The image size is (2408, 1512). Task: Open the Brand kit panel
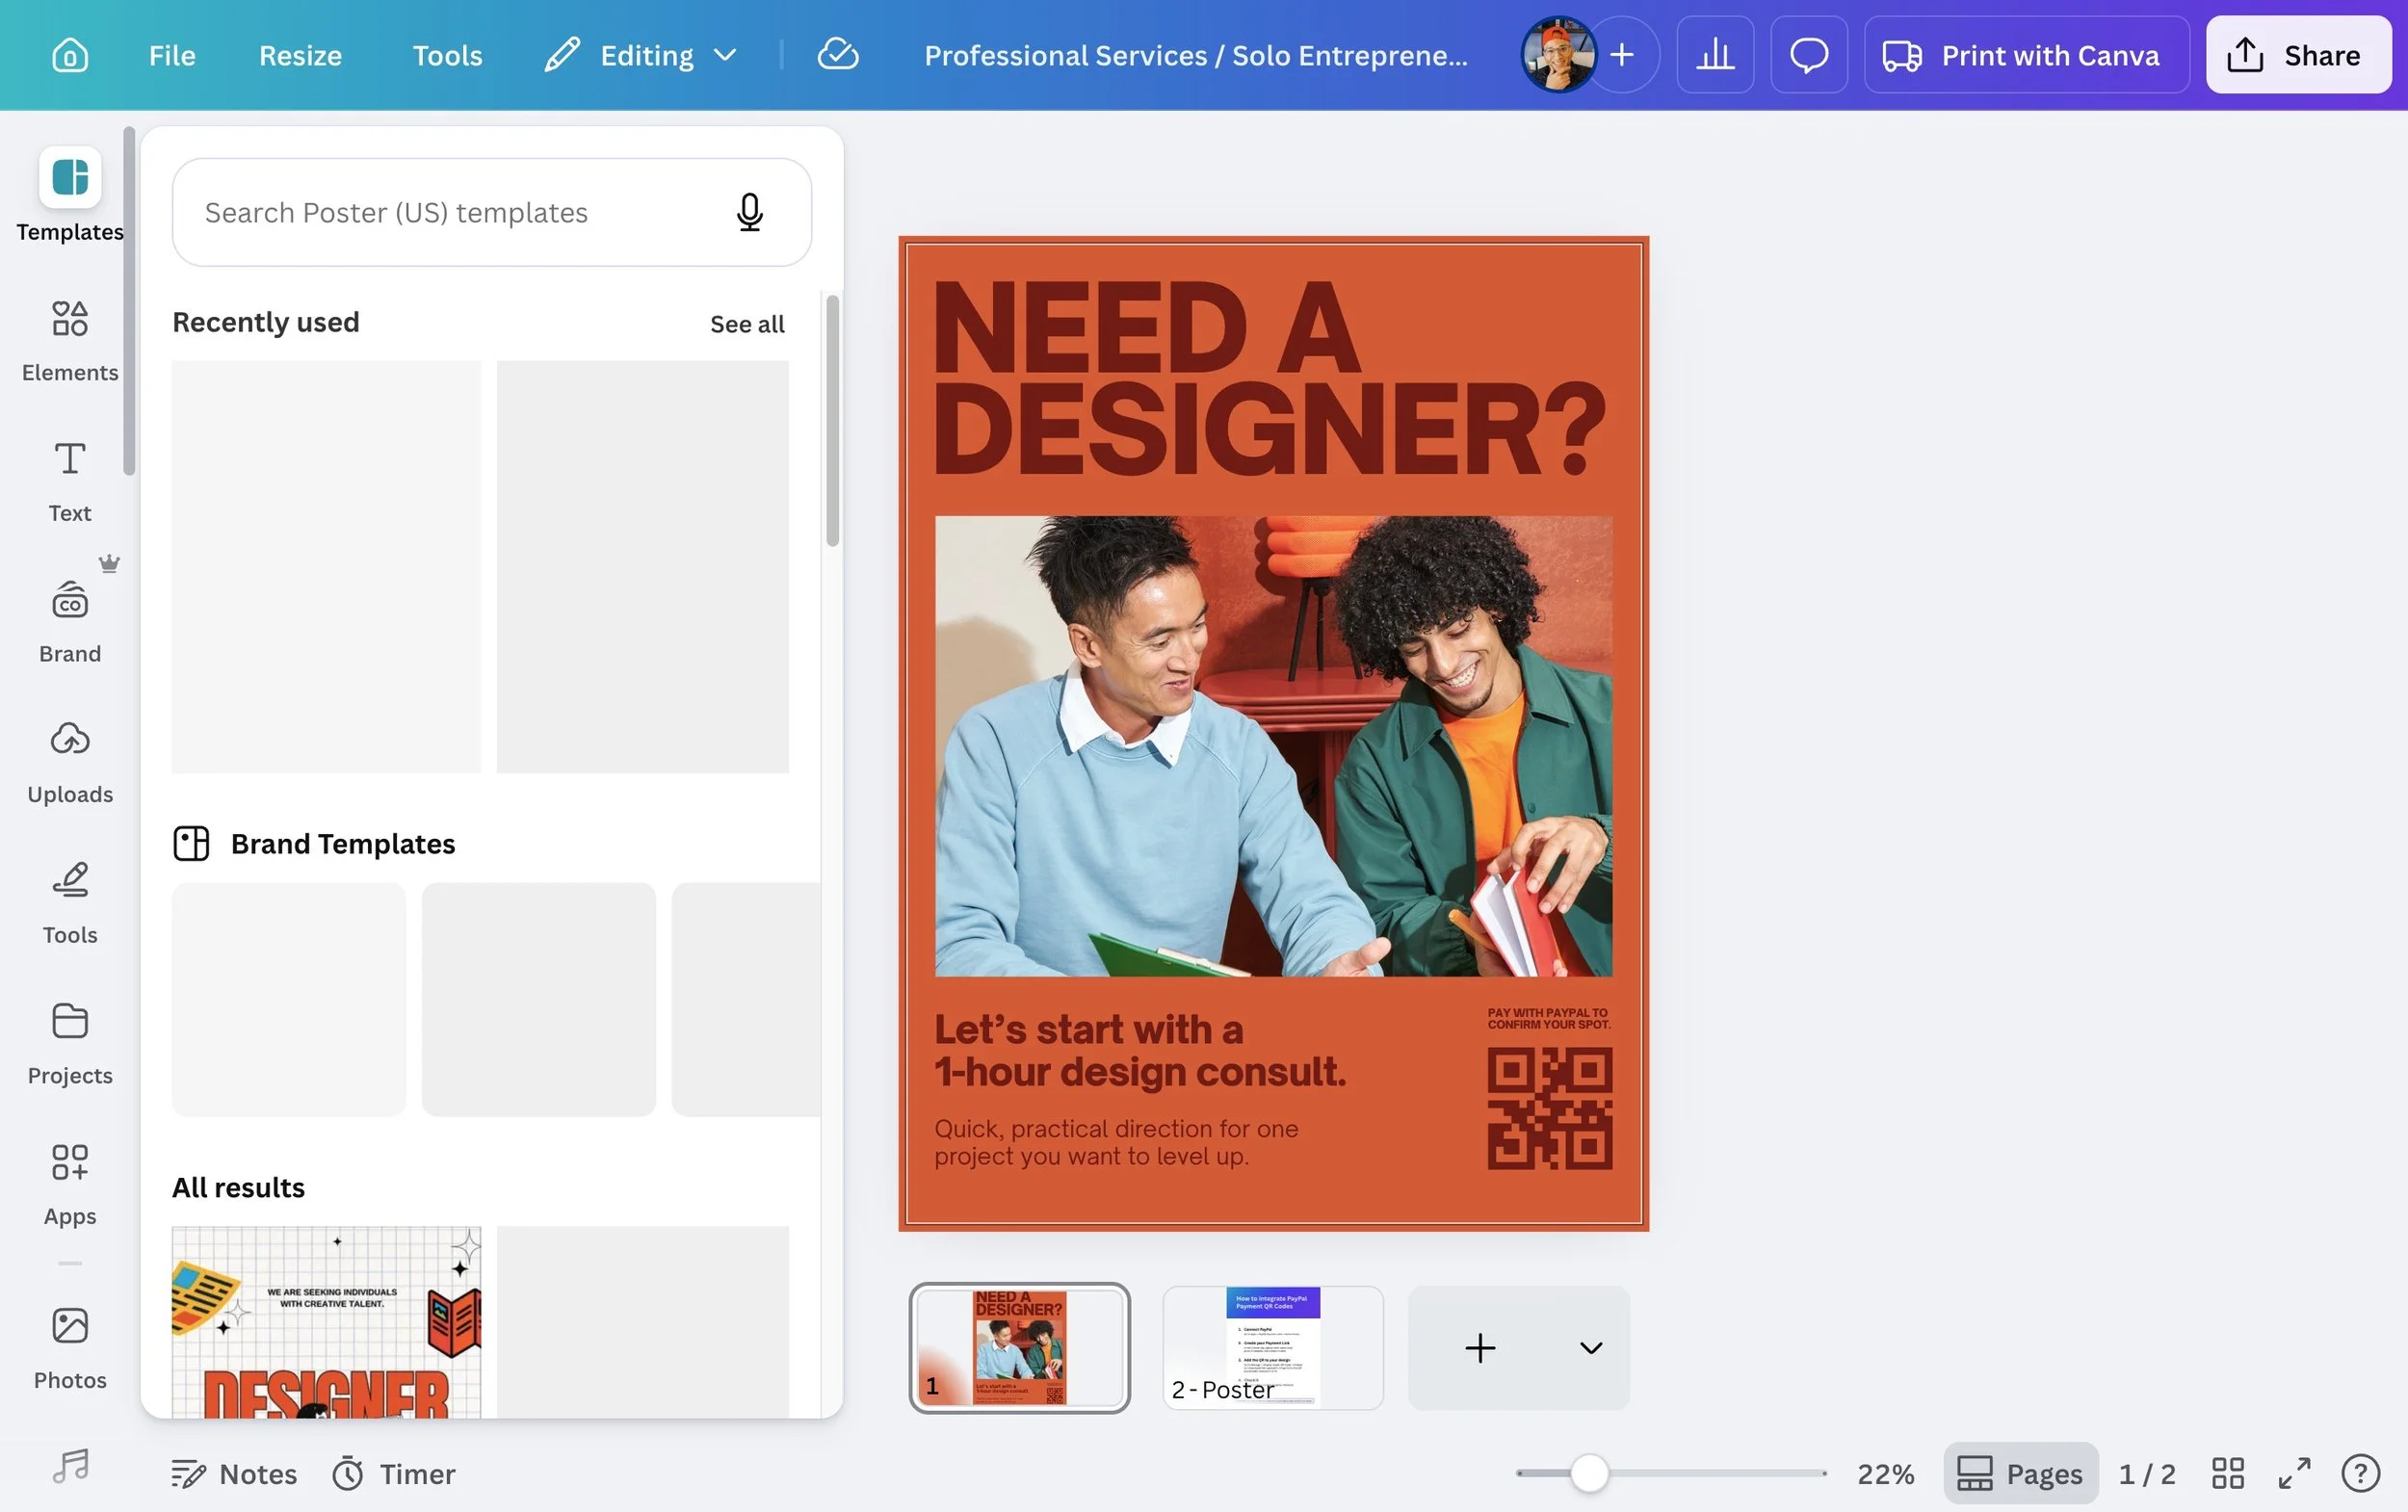[69, 621]
